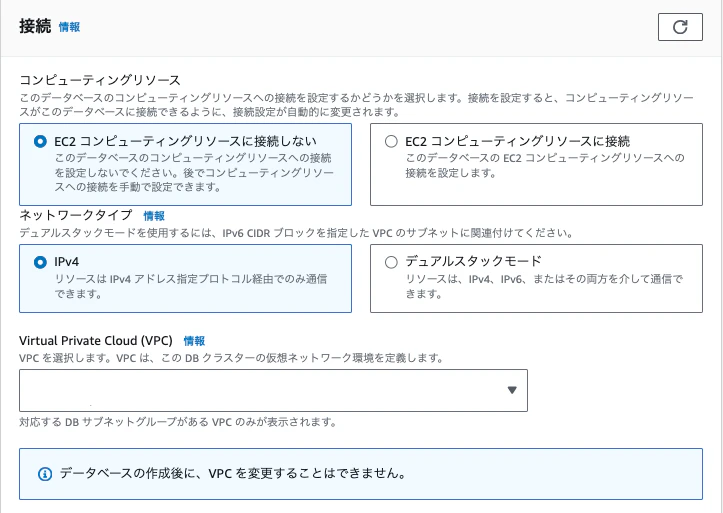
Task: Choose the IPv4 network type radio
Action: pos(40,262)
